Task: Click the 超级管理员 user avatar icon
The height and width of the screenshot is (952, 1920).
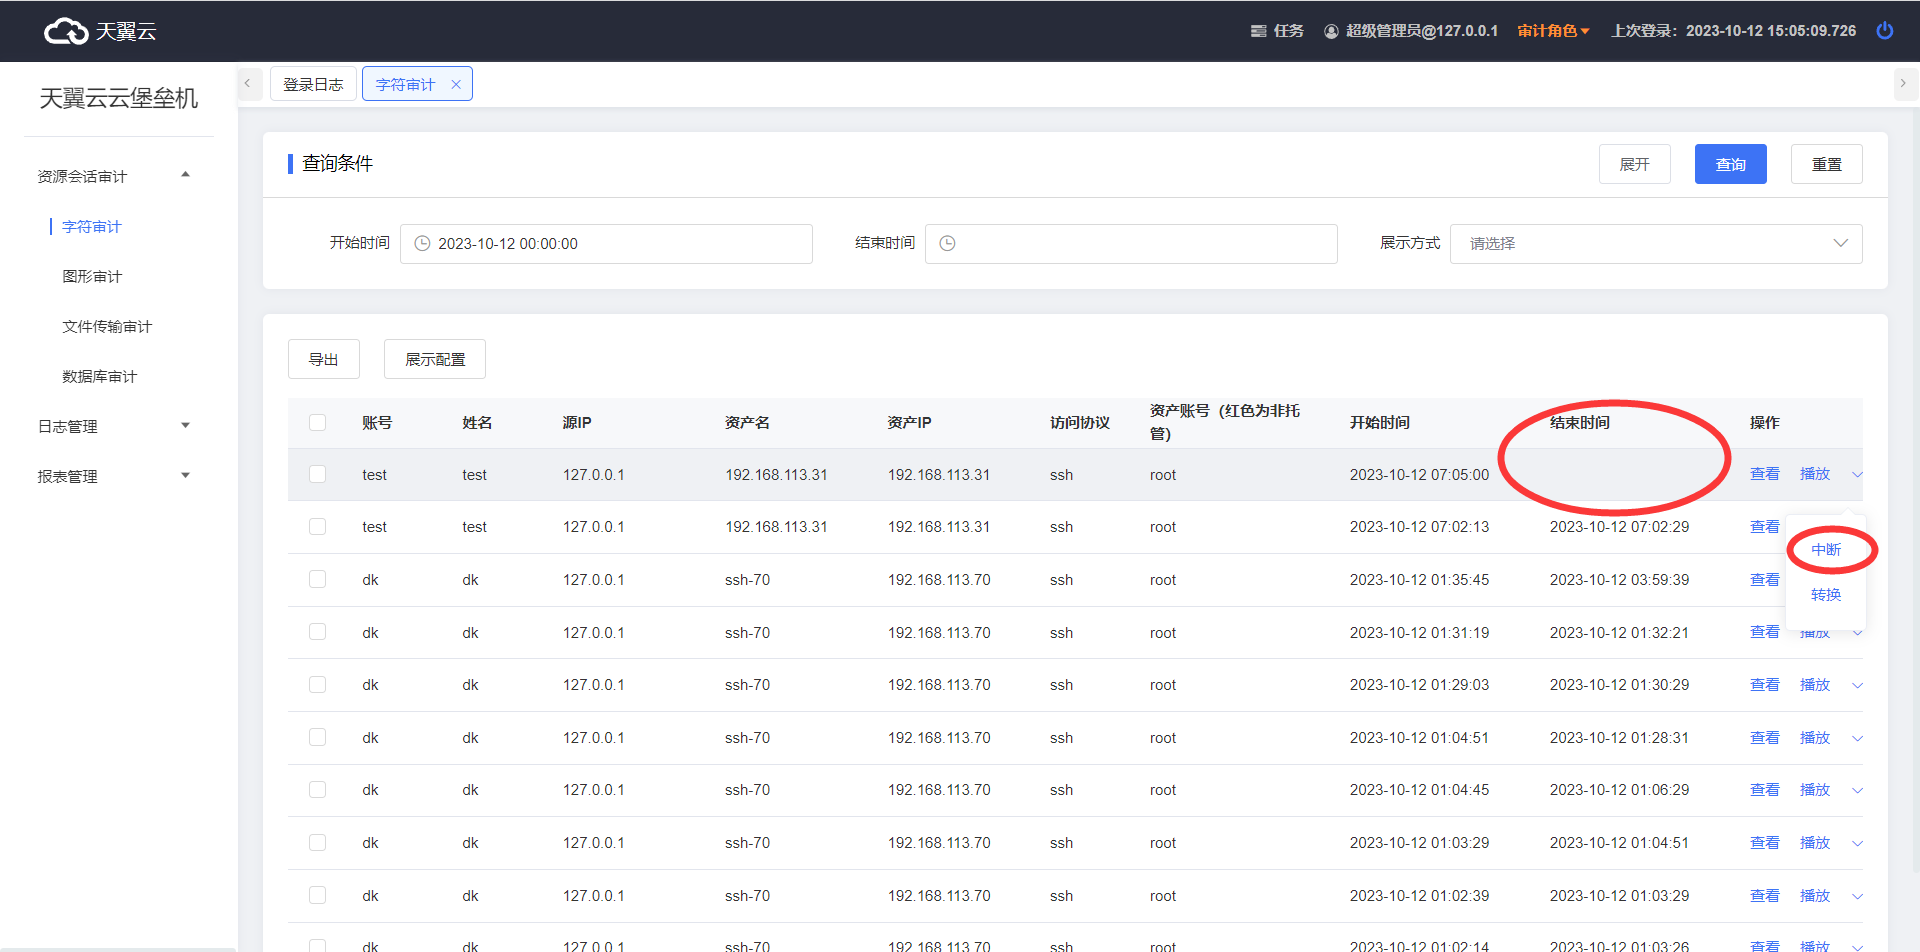Action: click(x=1331, y=31)
